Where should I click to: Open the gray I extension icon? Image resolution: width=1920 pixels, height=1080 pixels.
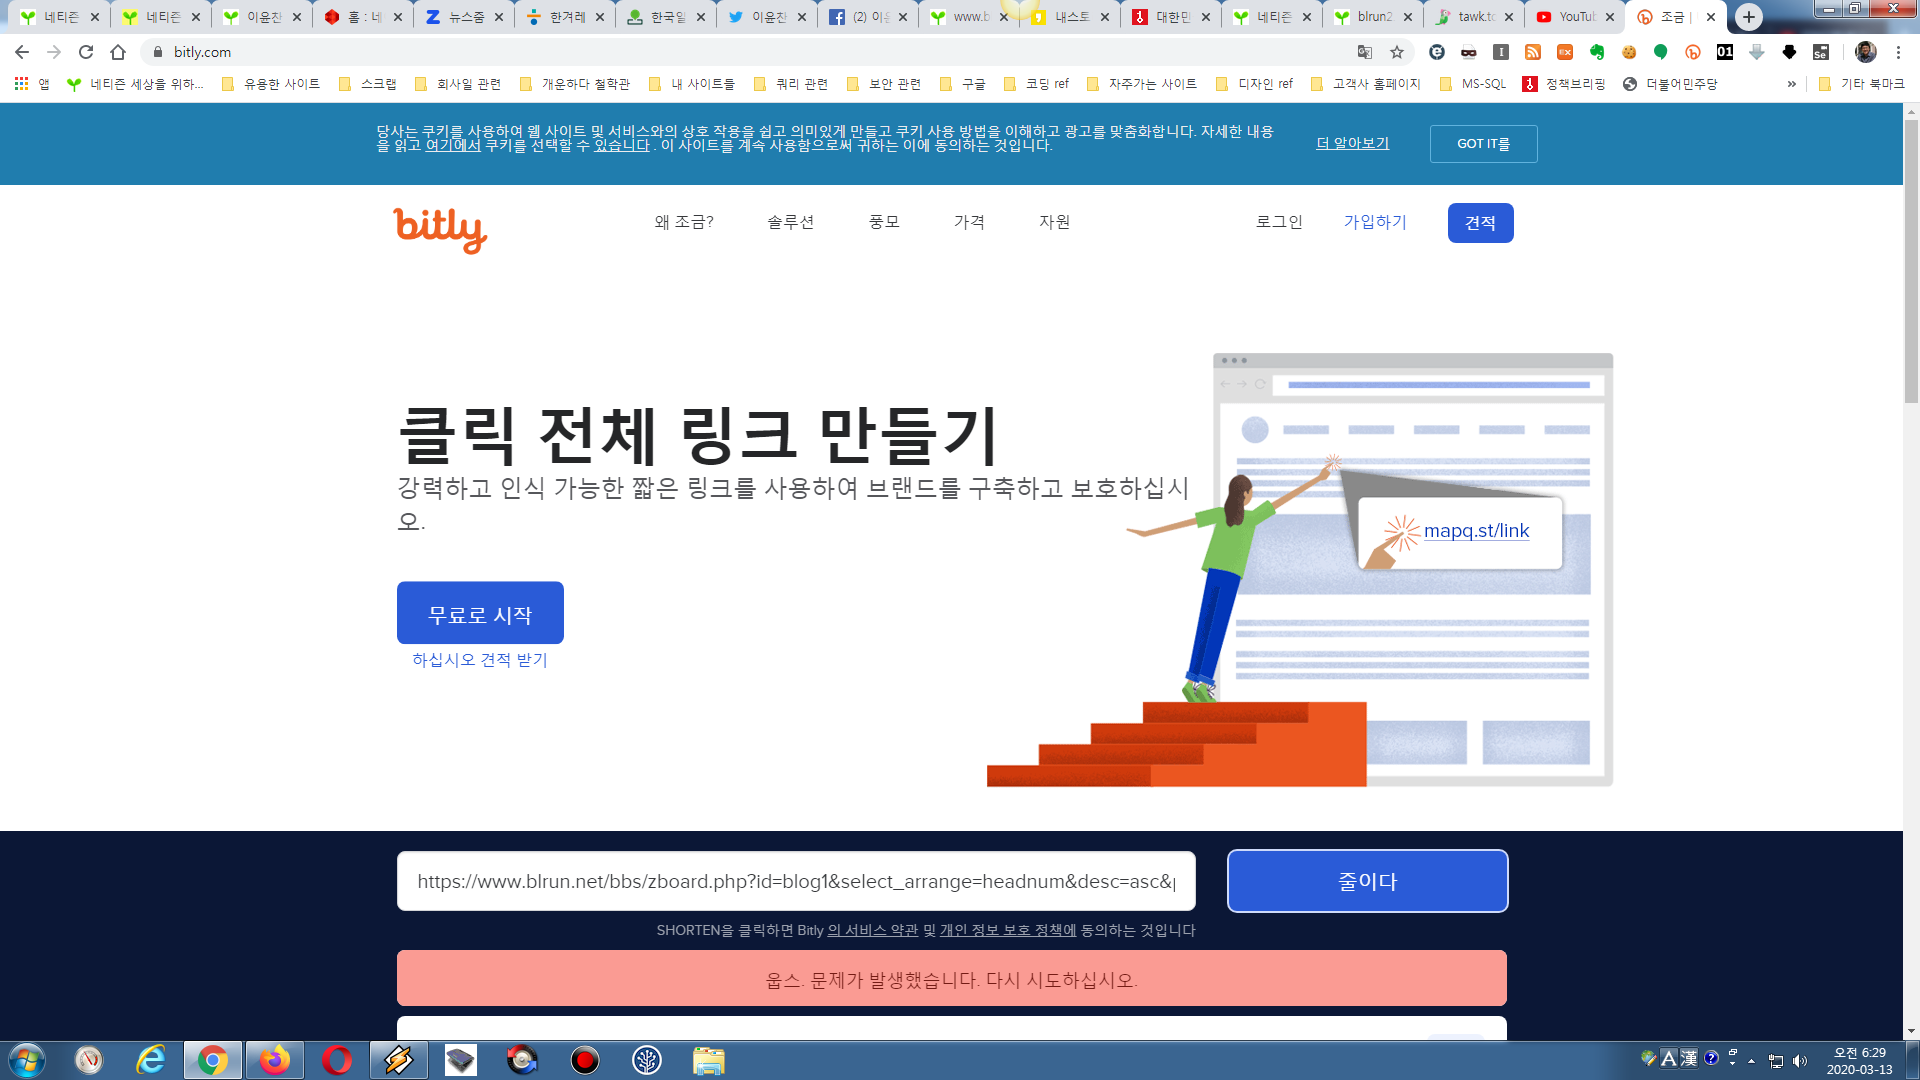pyautogui.click(x=1501, y=52)
